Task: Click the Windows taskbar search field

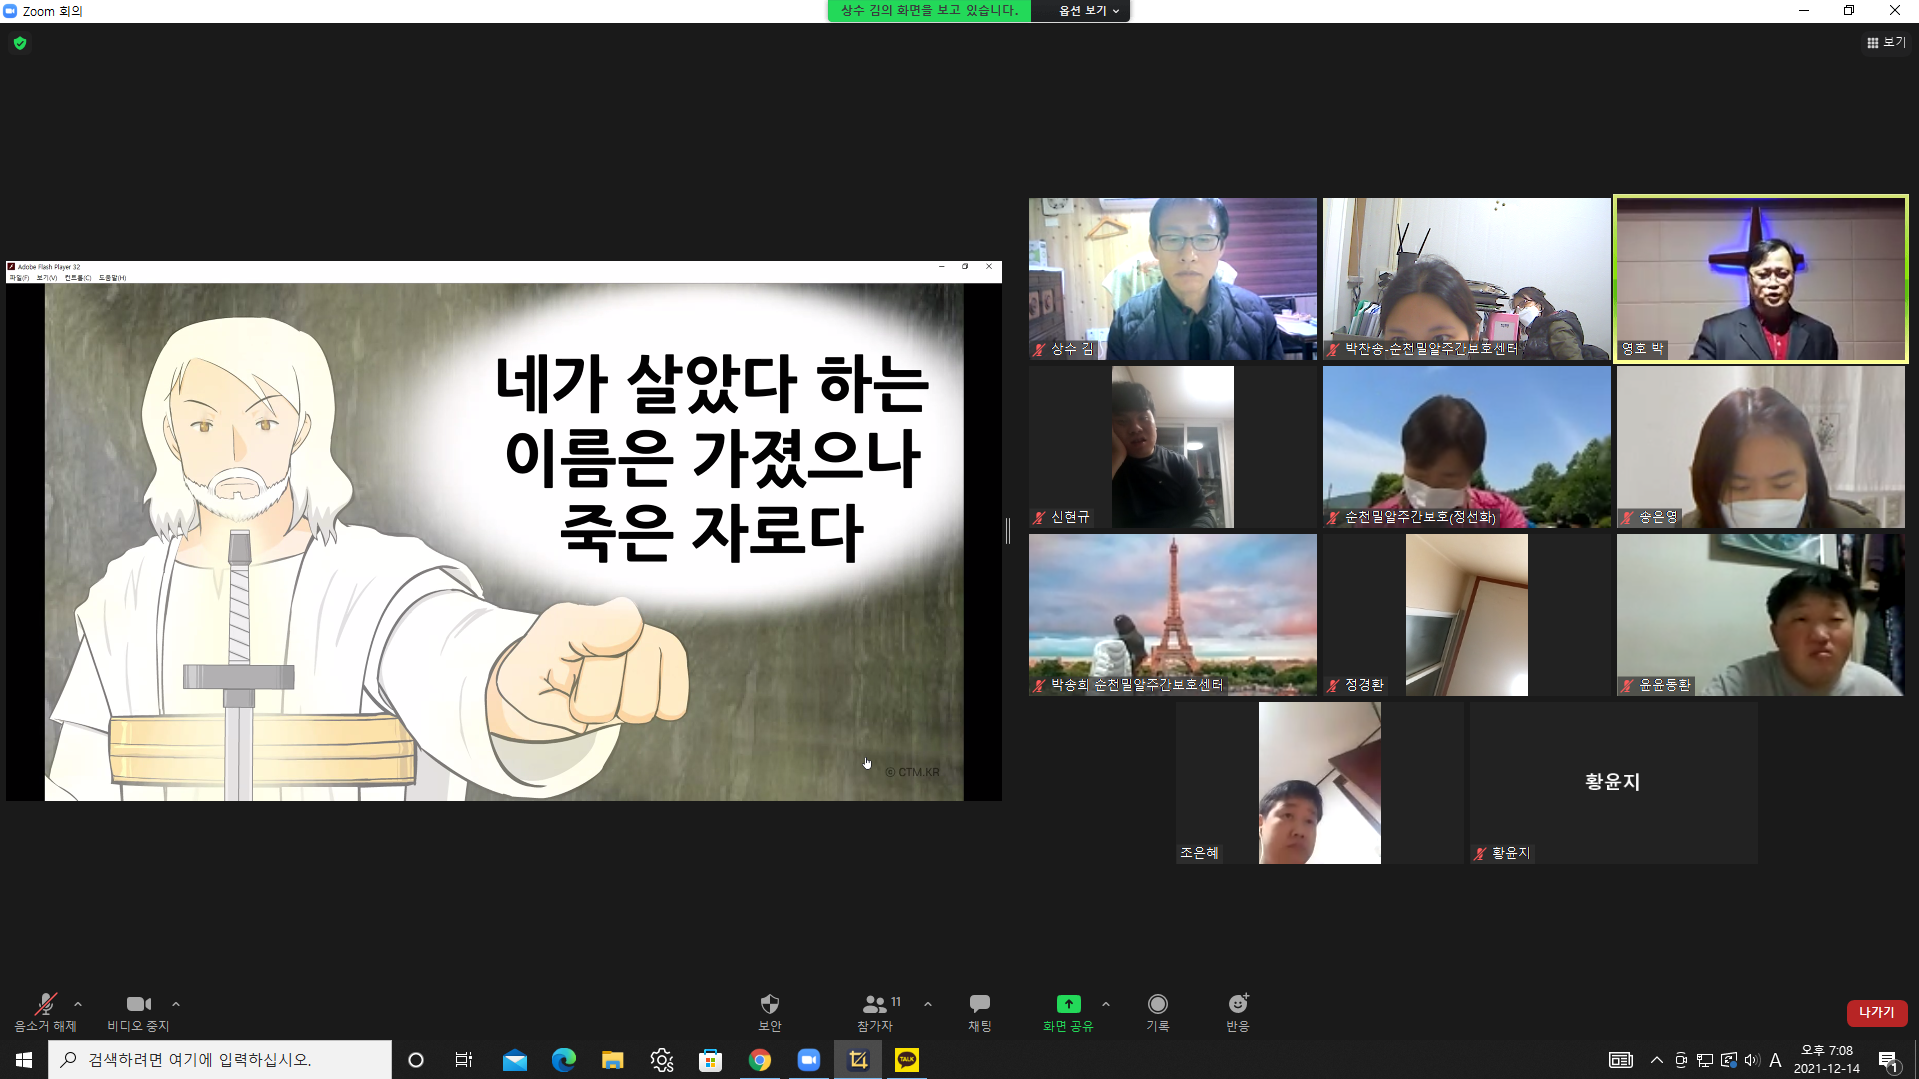Action: (220, 1060)
